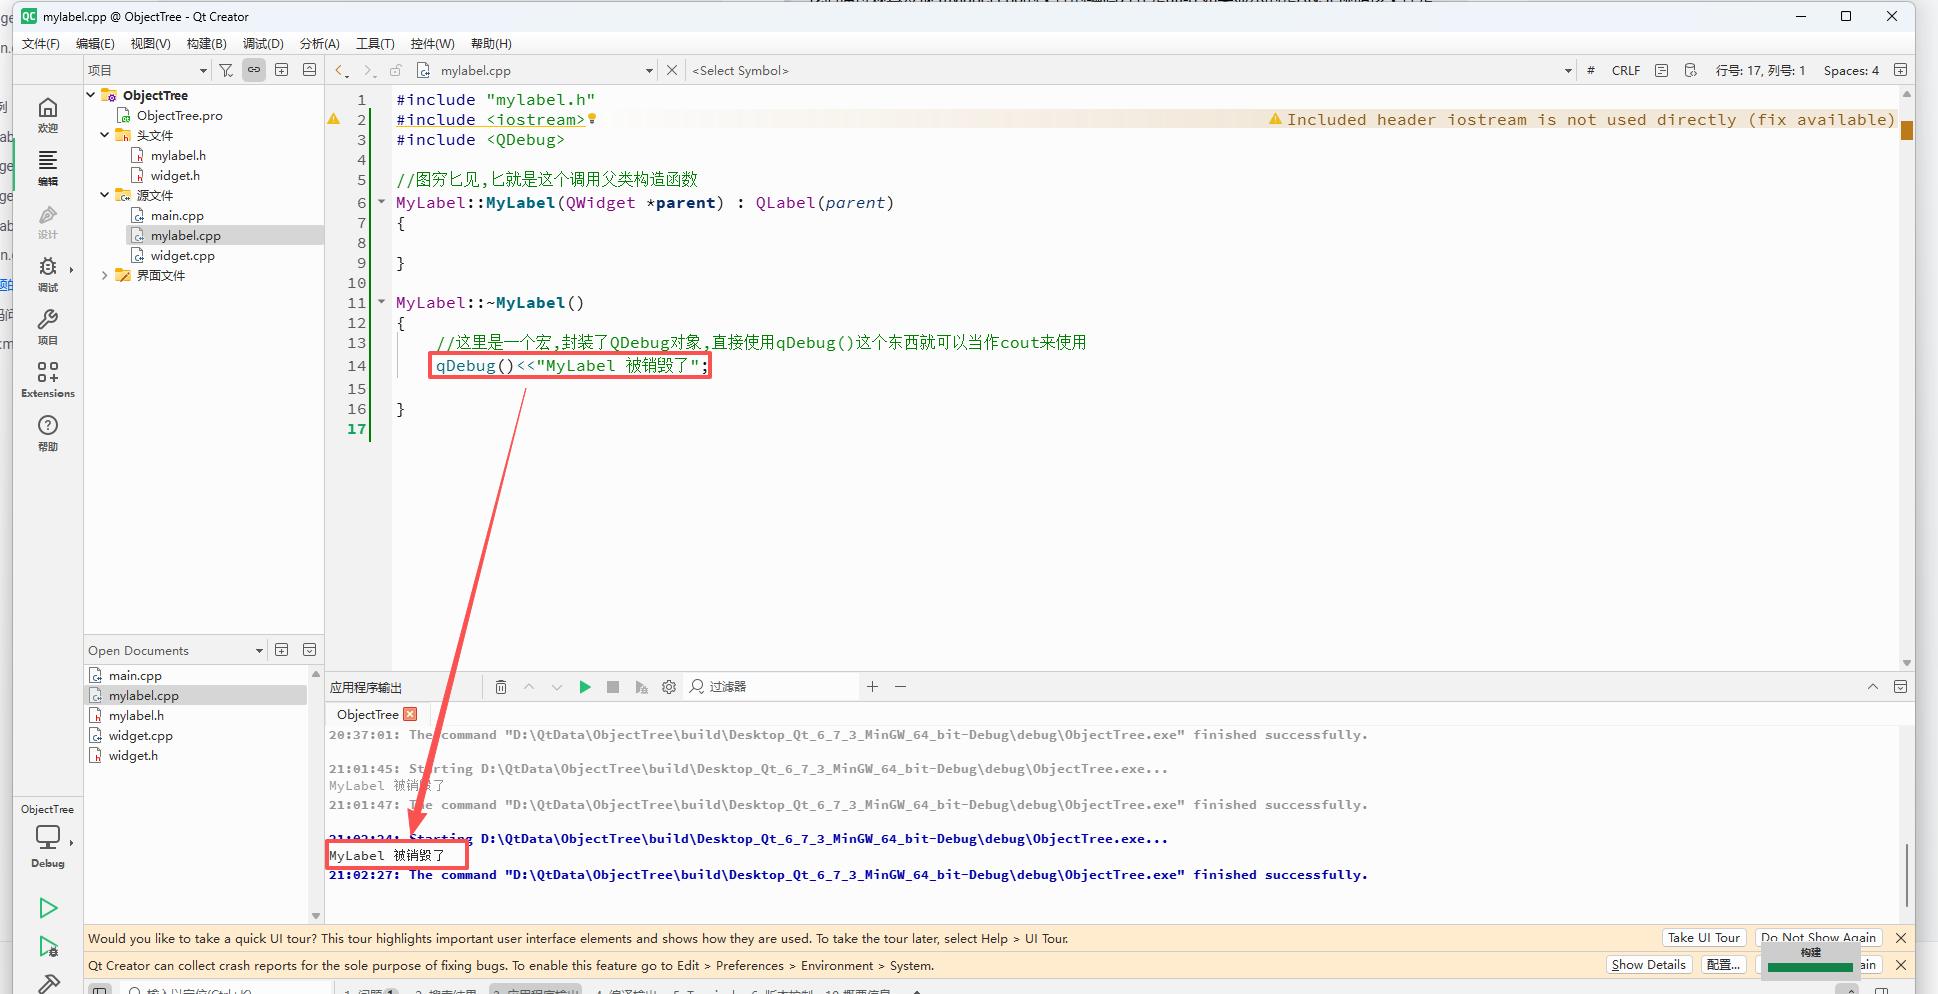Go forward in navigation history
This screenshot has width=1938, height=994.
(369, 70)
